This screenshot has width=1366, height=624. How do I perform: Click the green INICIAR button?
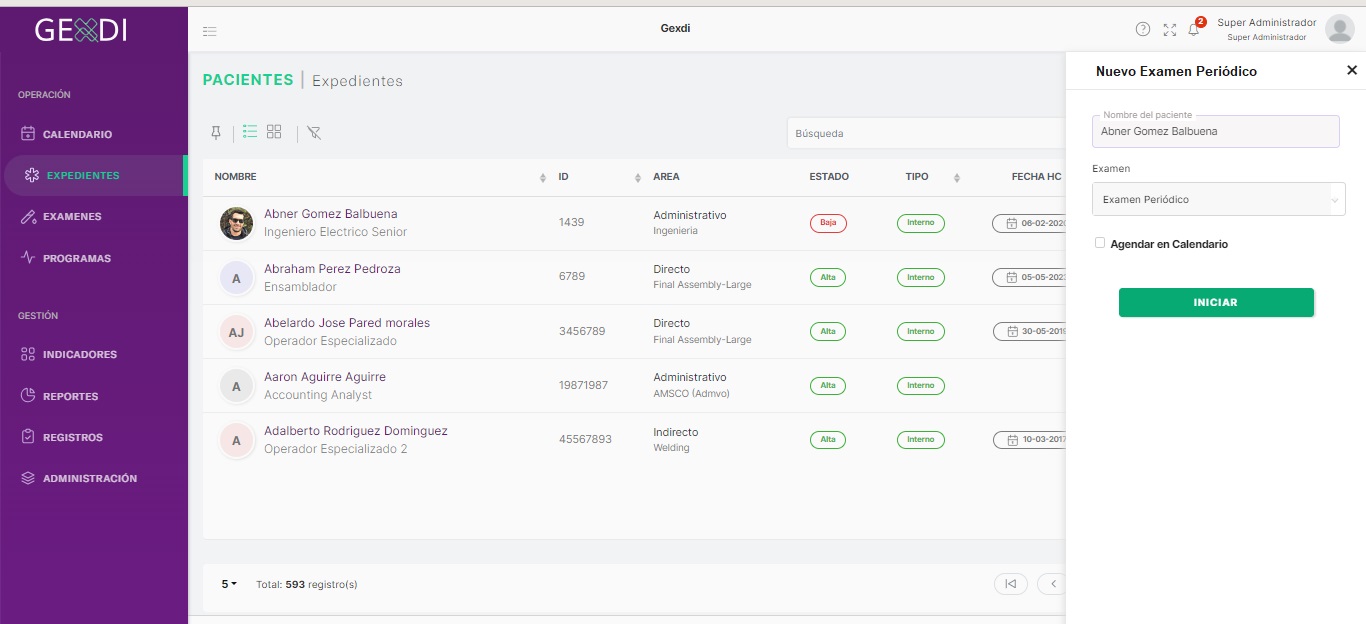[1216, 302]
